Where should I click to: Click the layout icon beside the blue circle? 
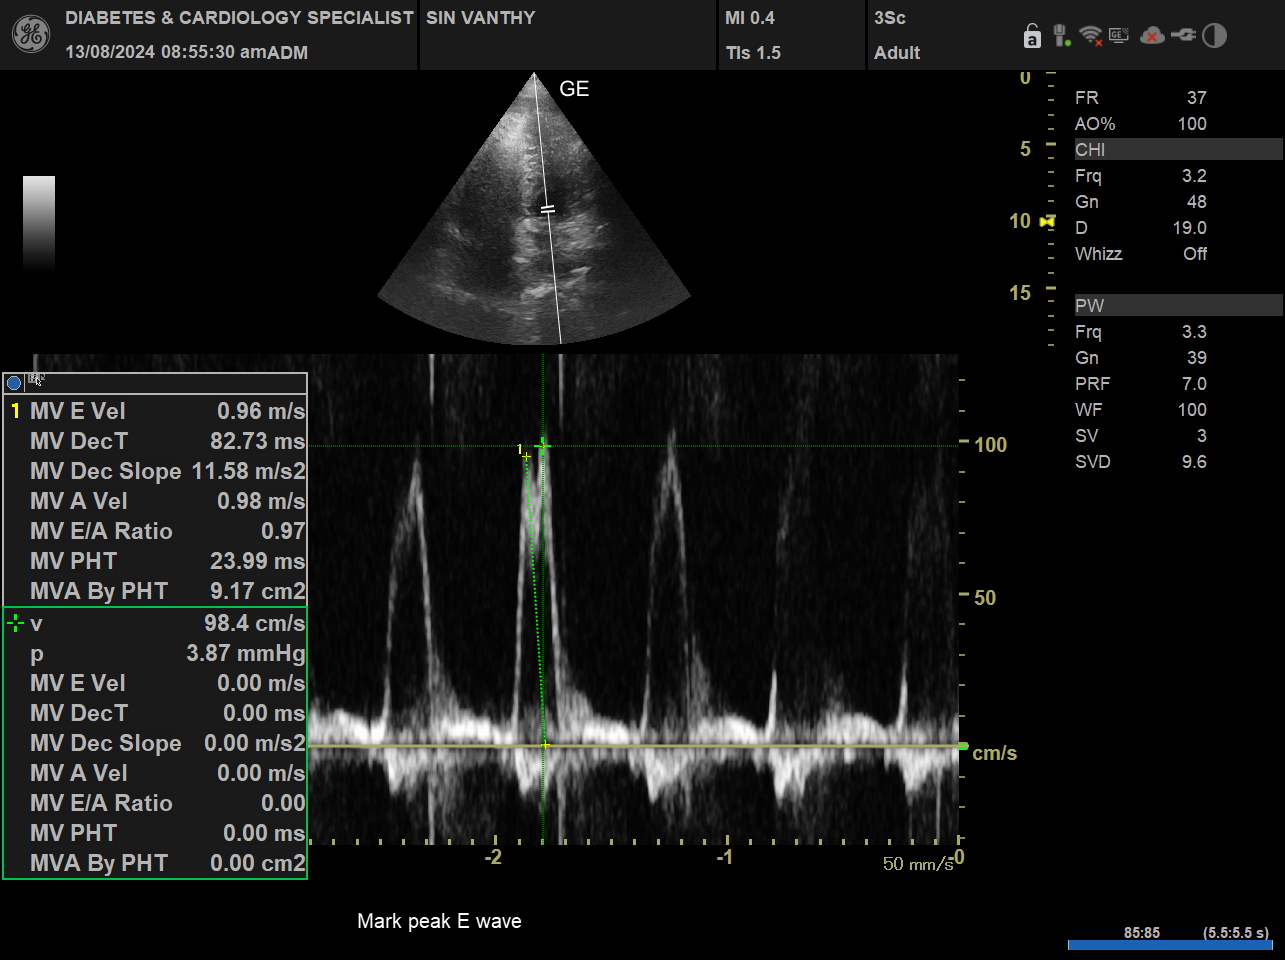(36, 380)
